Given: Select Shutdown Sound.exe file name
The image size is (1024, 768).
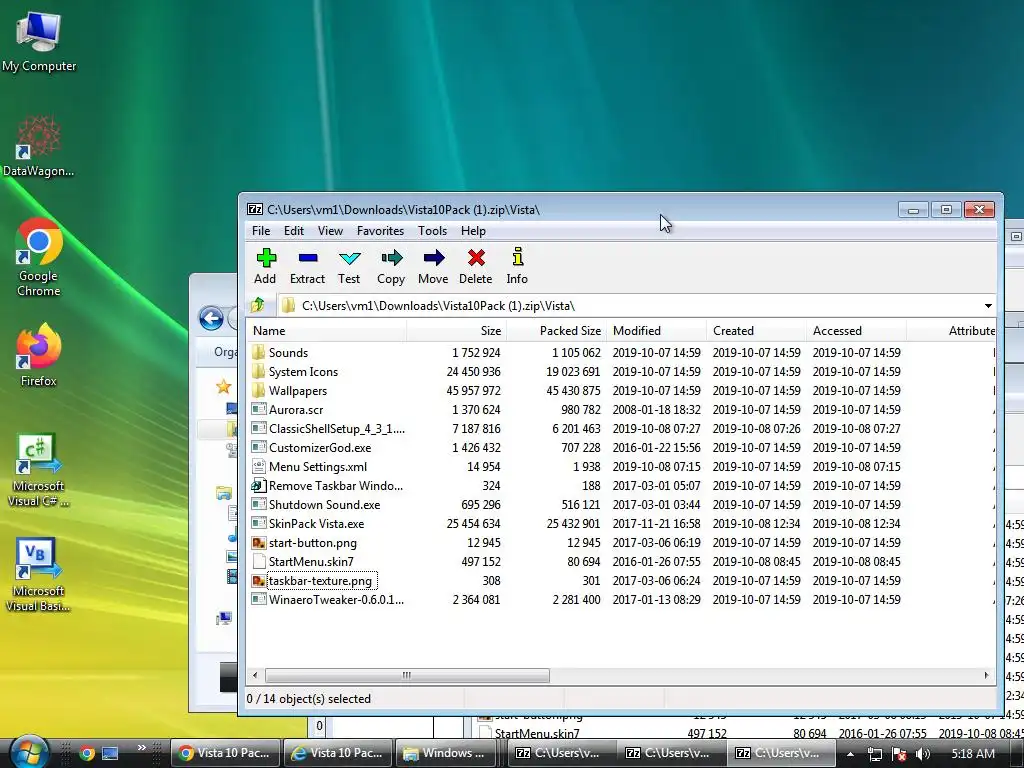Looking at the screenshot, I should click(x=325, y=504).
